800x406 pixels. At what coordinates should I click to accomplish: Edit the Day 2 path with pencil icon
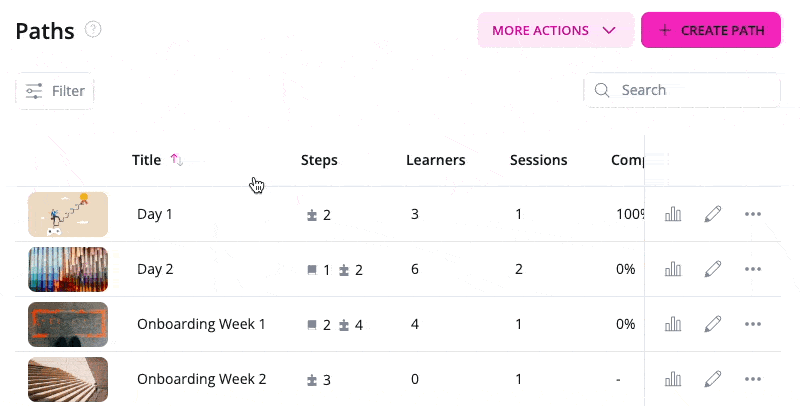[713, 269]
